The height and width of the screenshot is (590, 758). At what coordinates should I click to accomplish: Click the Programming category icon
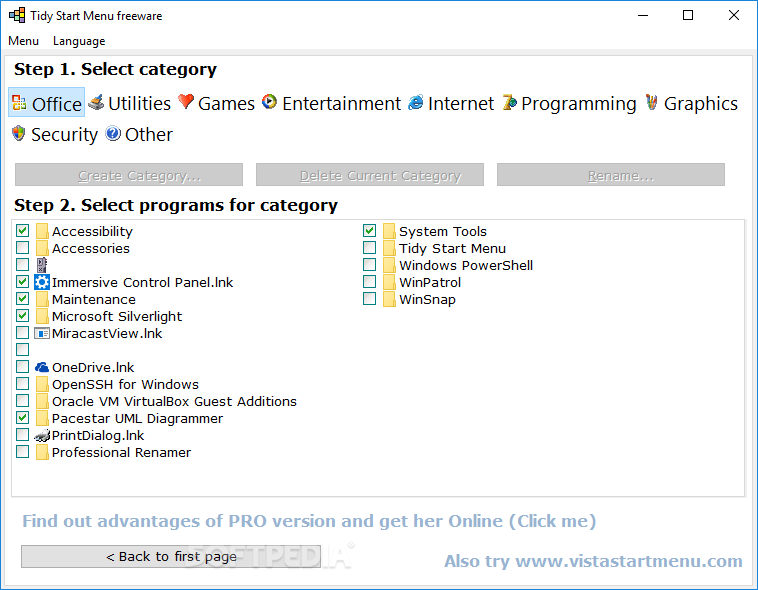510,102
